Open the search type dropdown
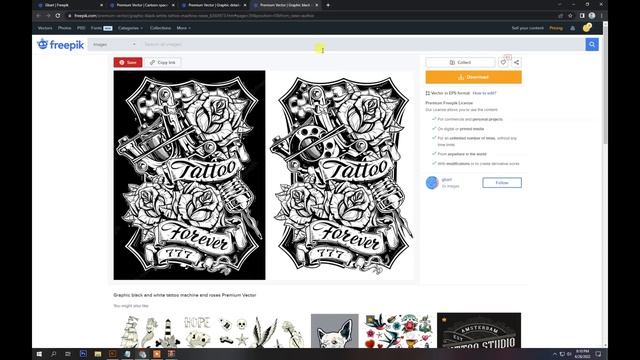640x360 pixels. coord(114,44)
